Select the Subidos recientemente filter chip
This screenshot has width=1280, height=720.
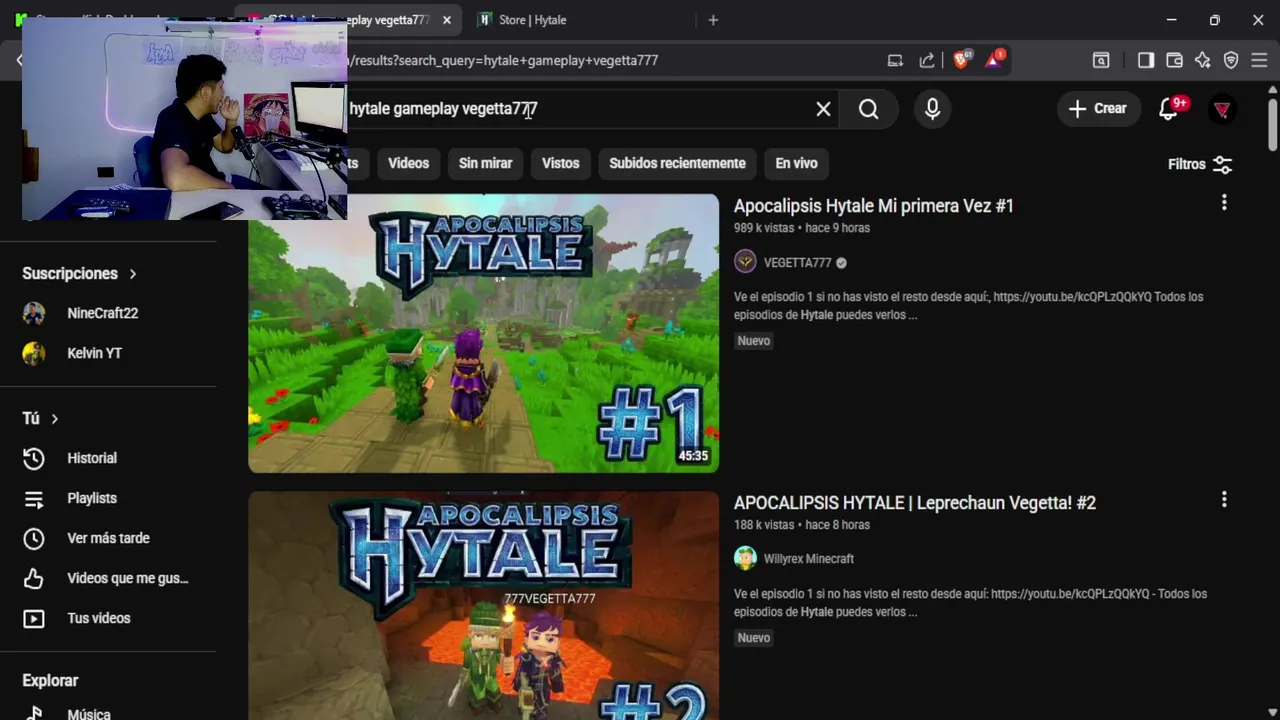[677, 163]
